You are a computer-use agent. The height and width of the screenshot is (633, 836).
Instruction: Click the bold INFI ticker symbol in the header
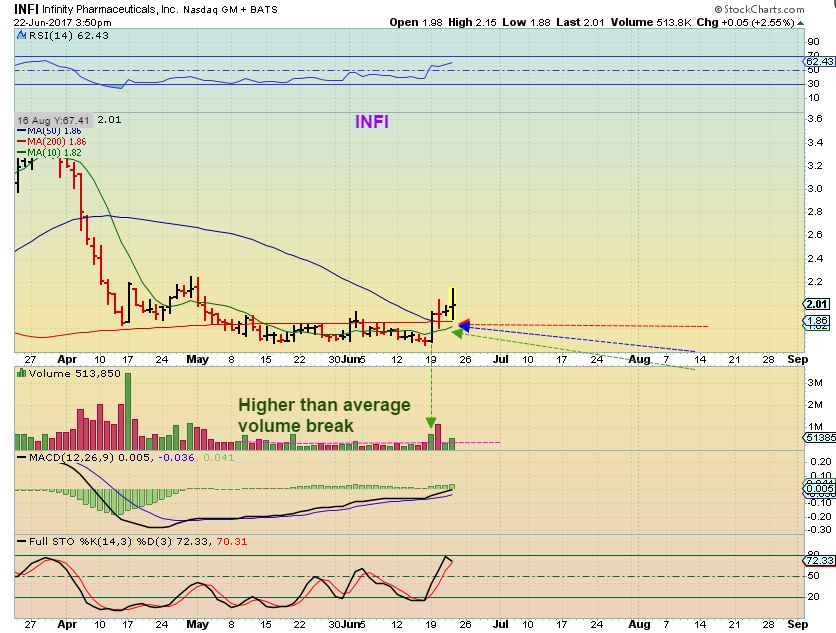coord(26,9)
